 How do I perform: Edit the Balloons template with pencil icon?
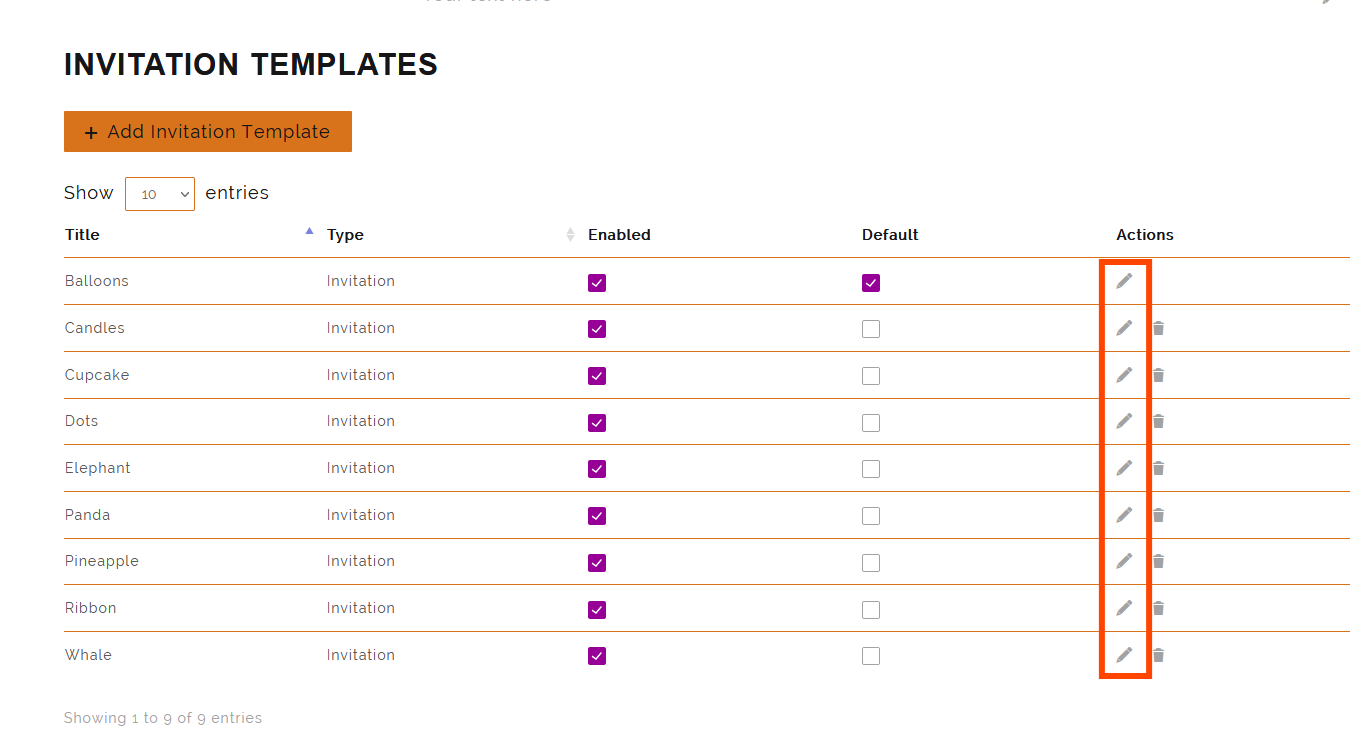(x=1125, y=281)
